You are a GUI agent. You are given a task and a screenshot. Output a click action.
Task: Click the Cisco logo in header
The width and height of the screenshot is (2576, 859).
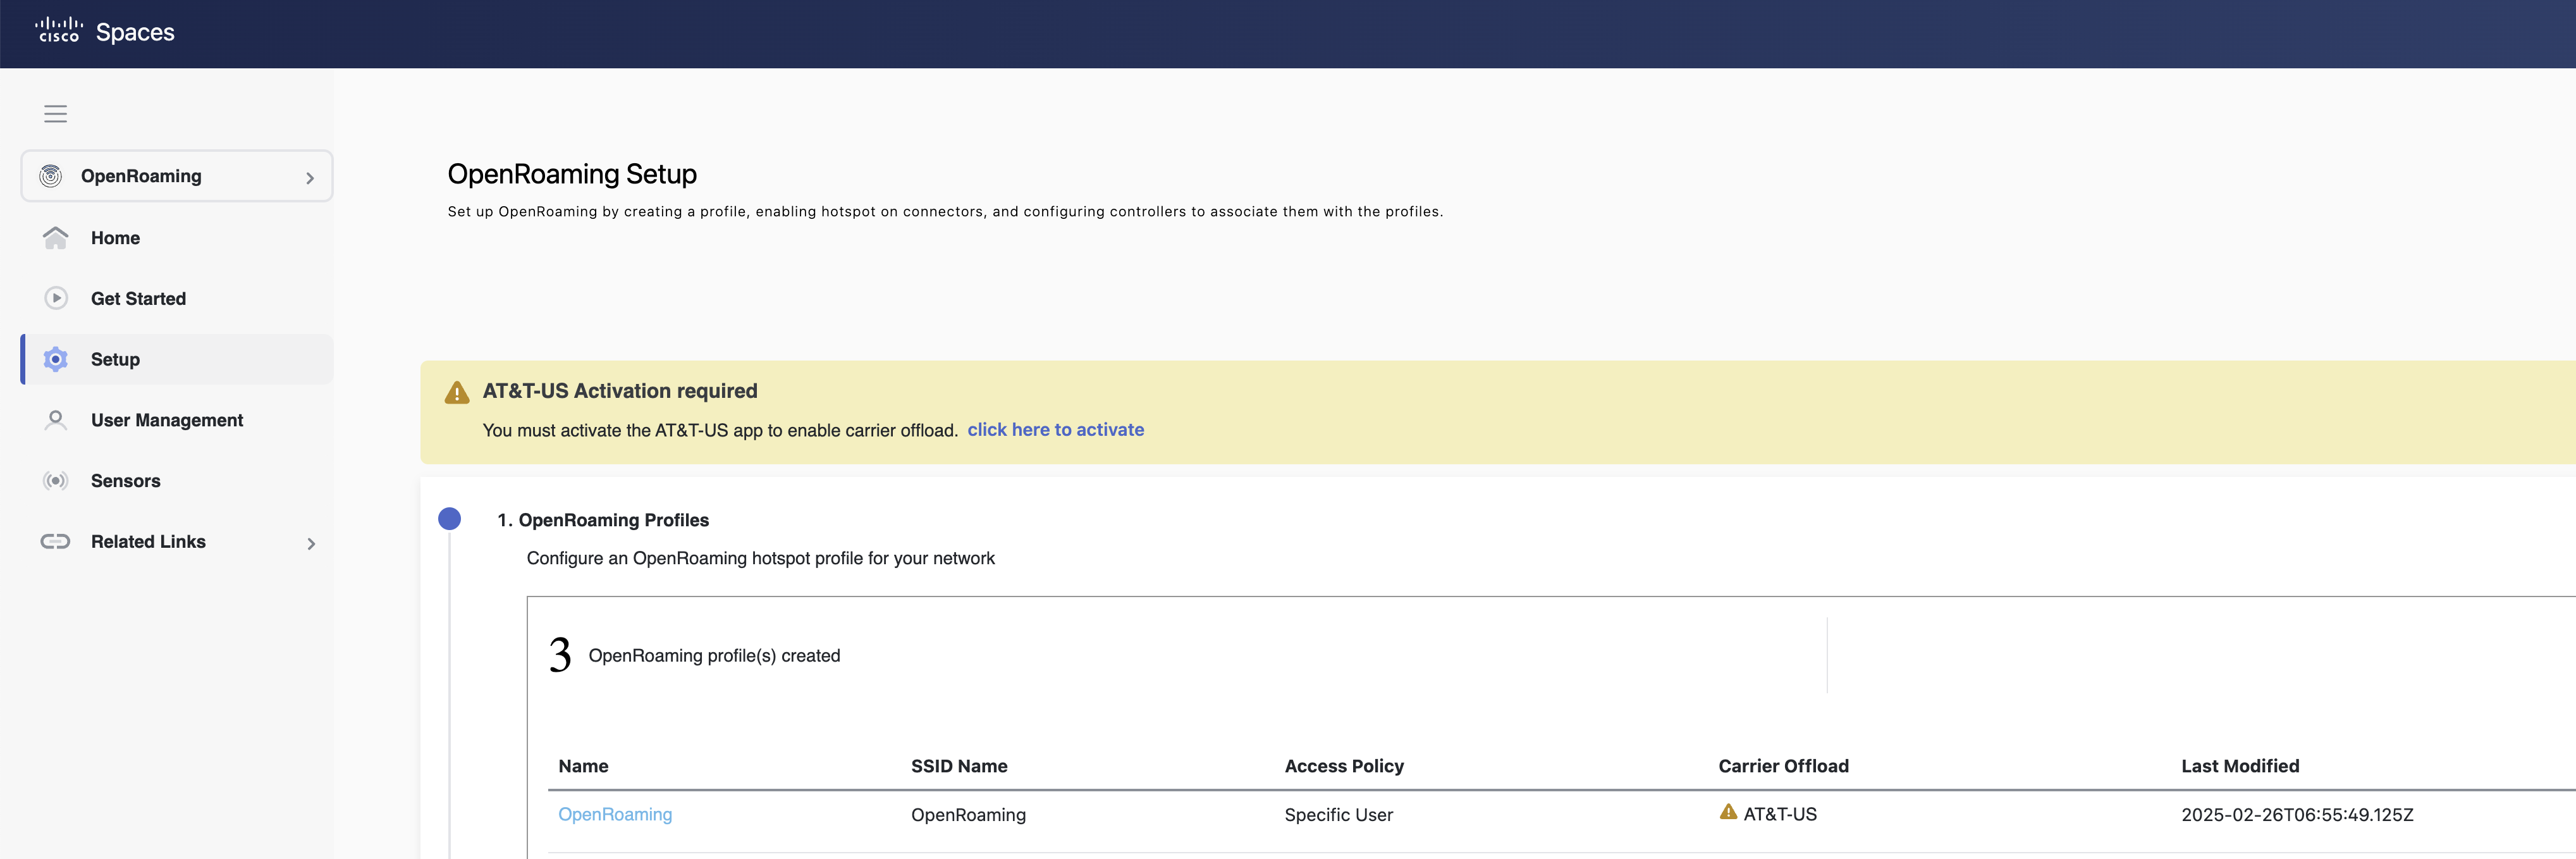(58, 30)
